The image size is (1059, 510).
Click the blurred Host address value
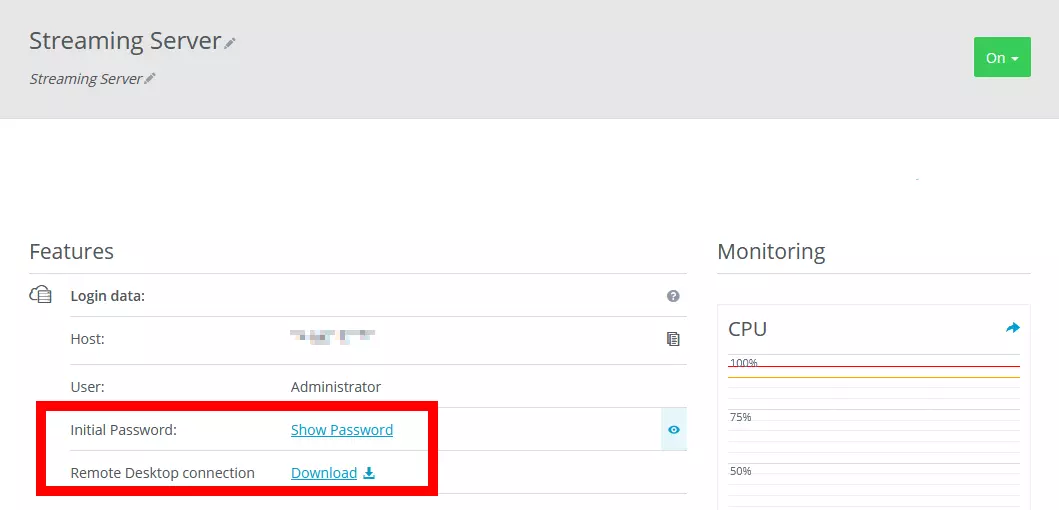click(x=332, y=336)
